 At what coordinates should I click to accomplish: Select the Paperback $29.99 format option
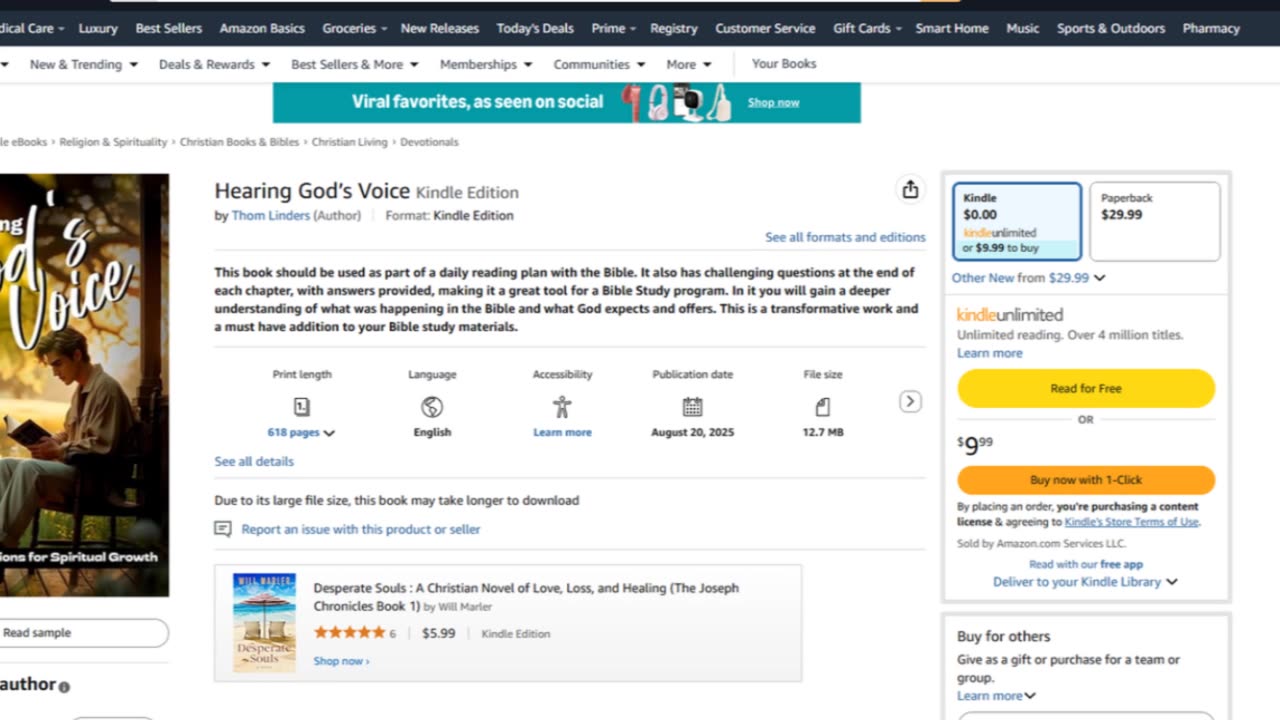click(1154, 221)
